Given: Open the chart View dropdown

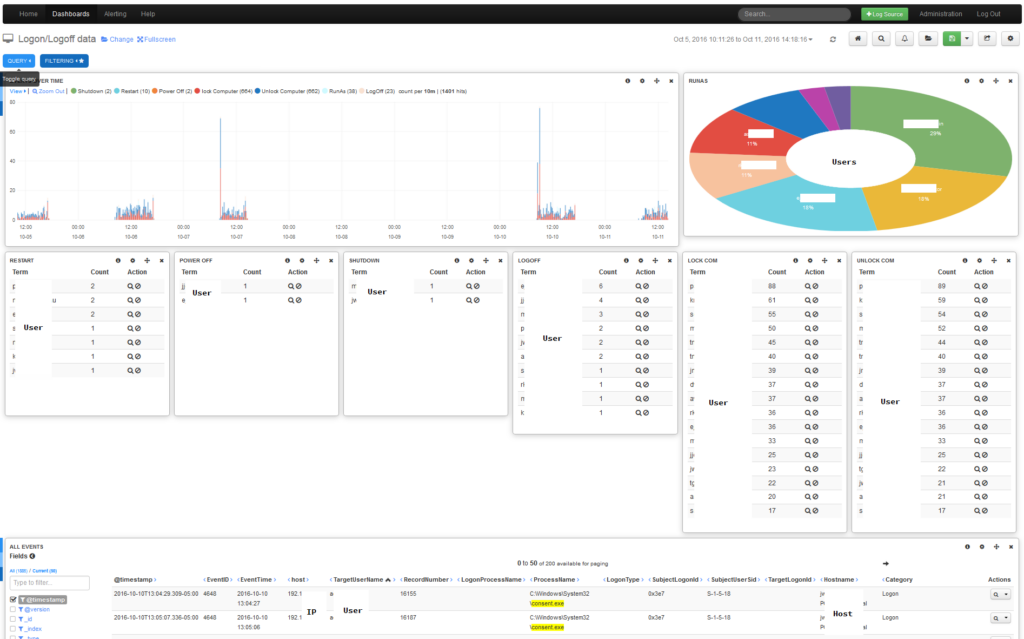Looking at the screenshot, I should point(18,91).
